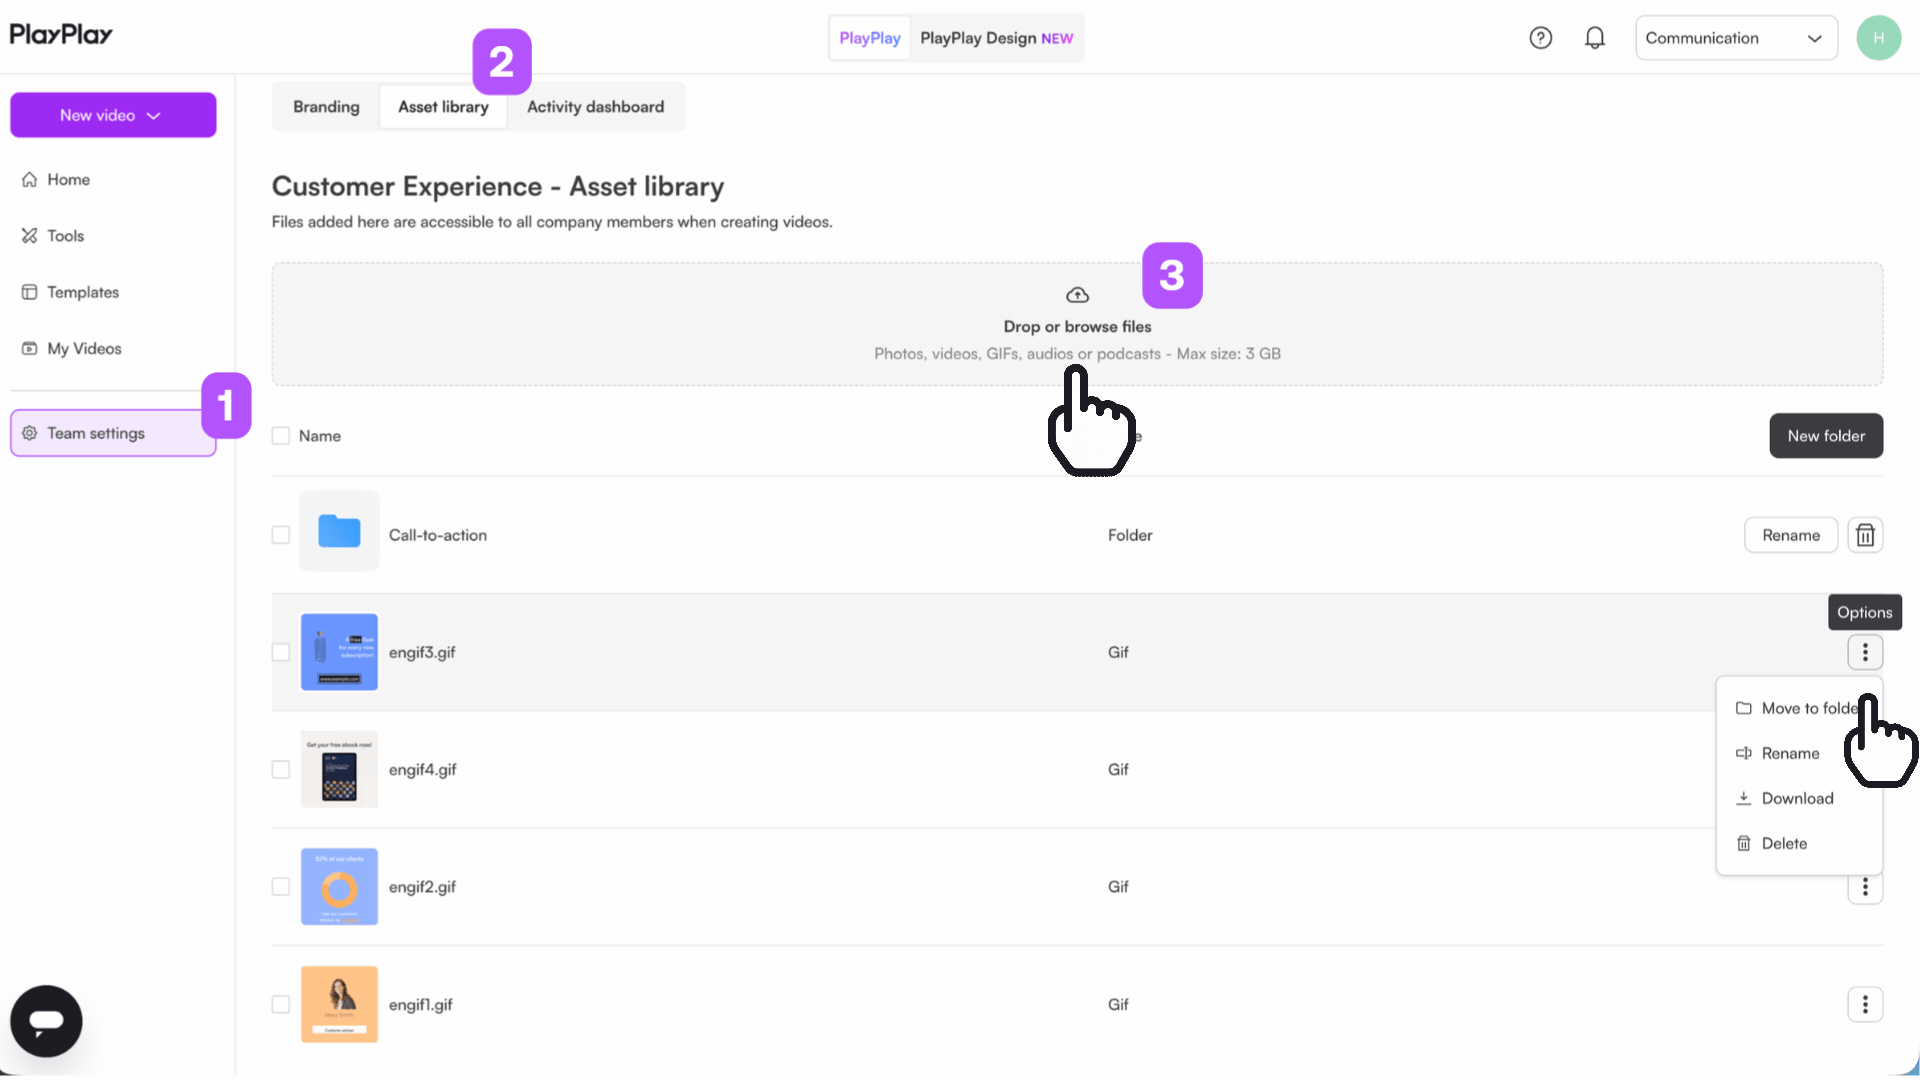1920x1080 pixels.
Task: Click the New folder button
Action: point(1826,436)
